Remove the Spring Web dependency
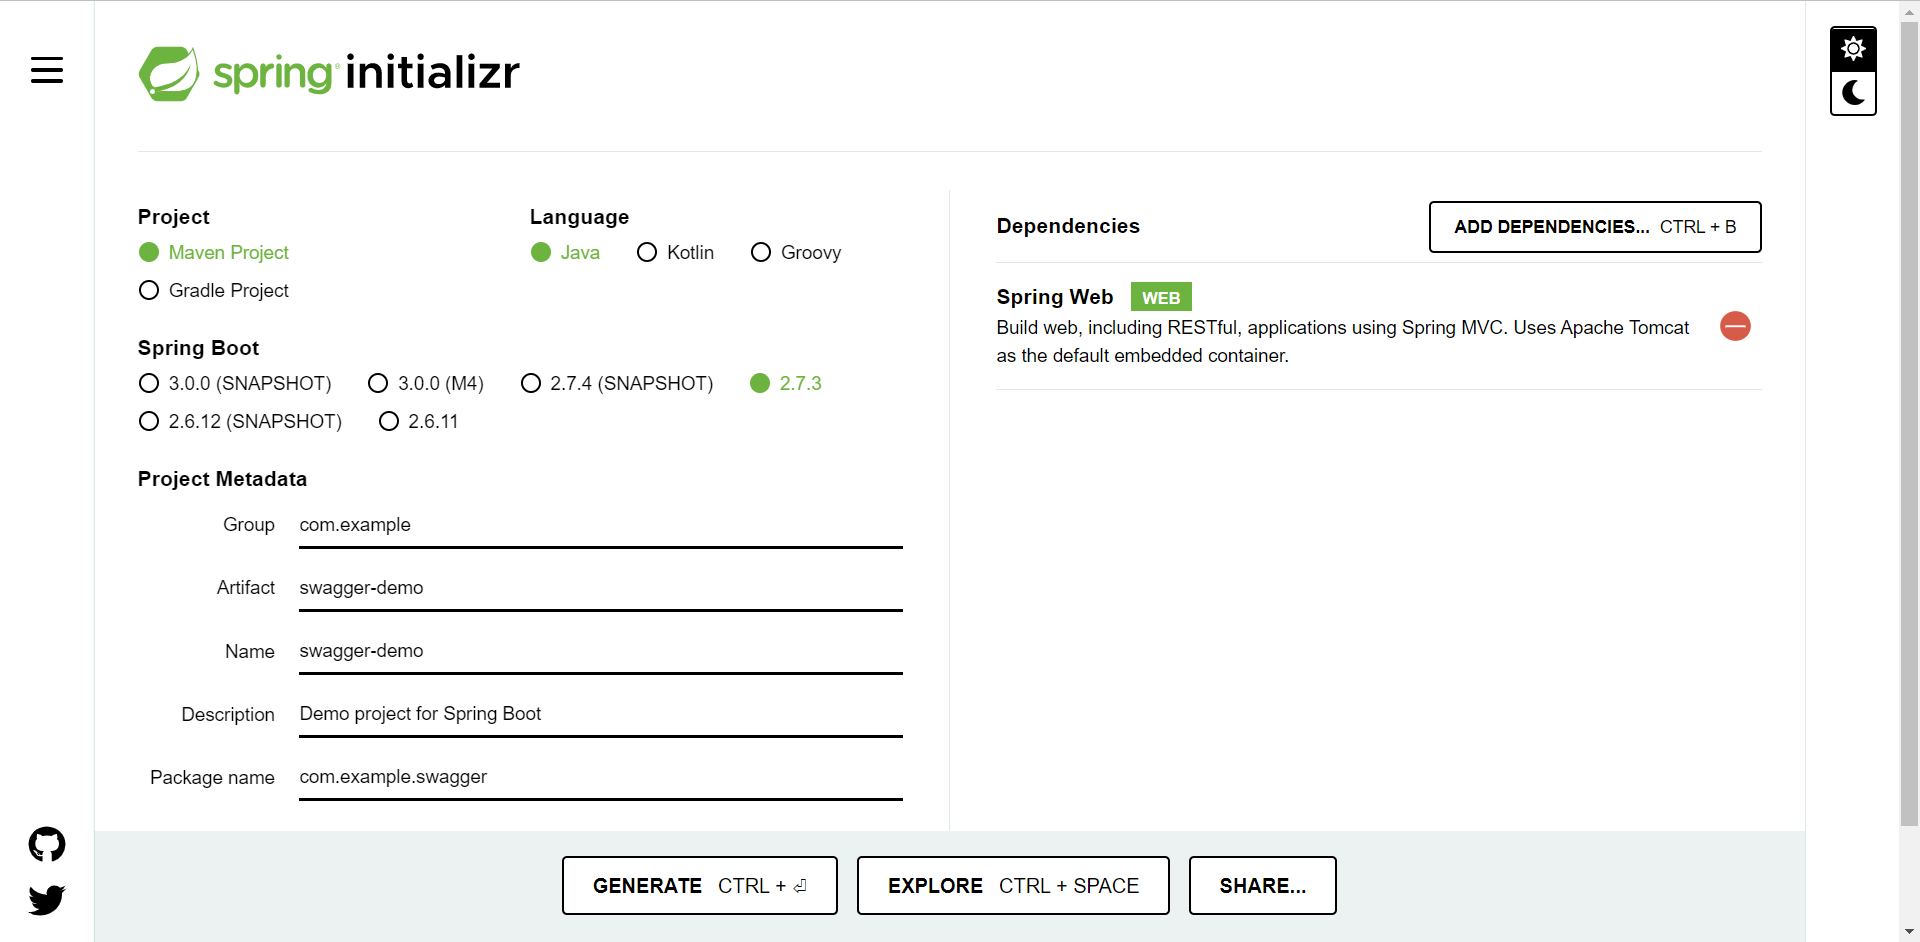Screen dimensions: 1920x942 [1735, 326]
